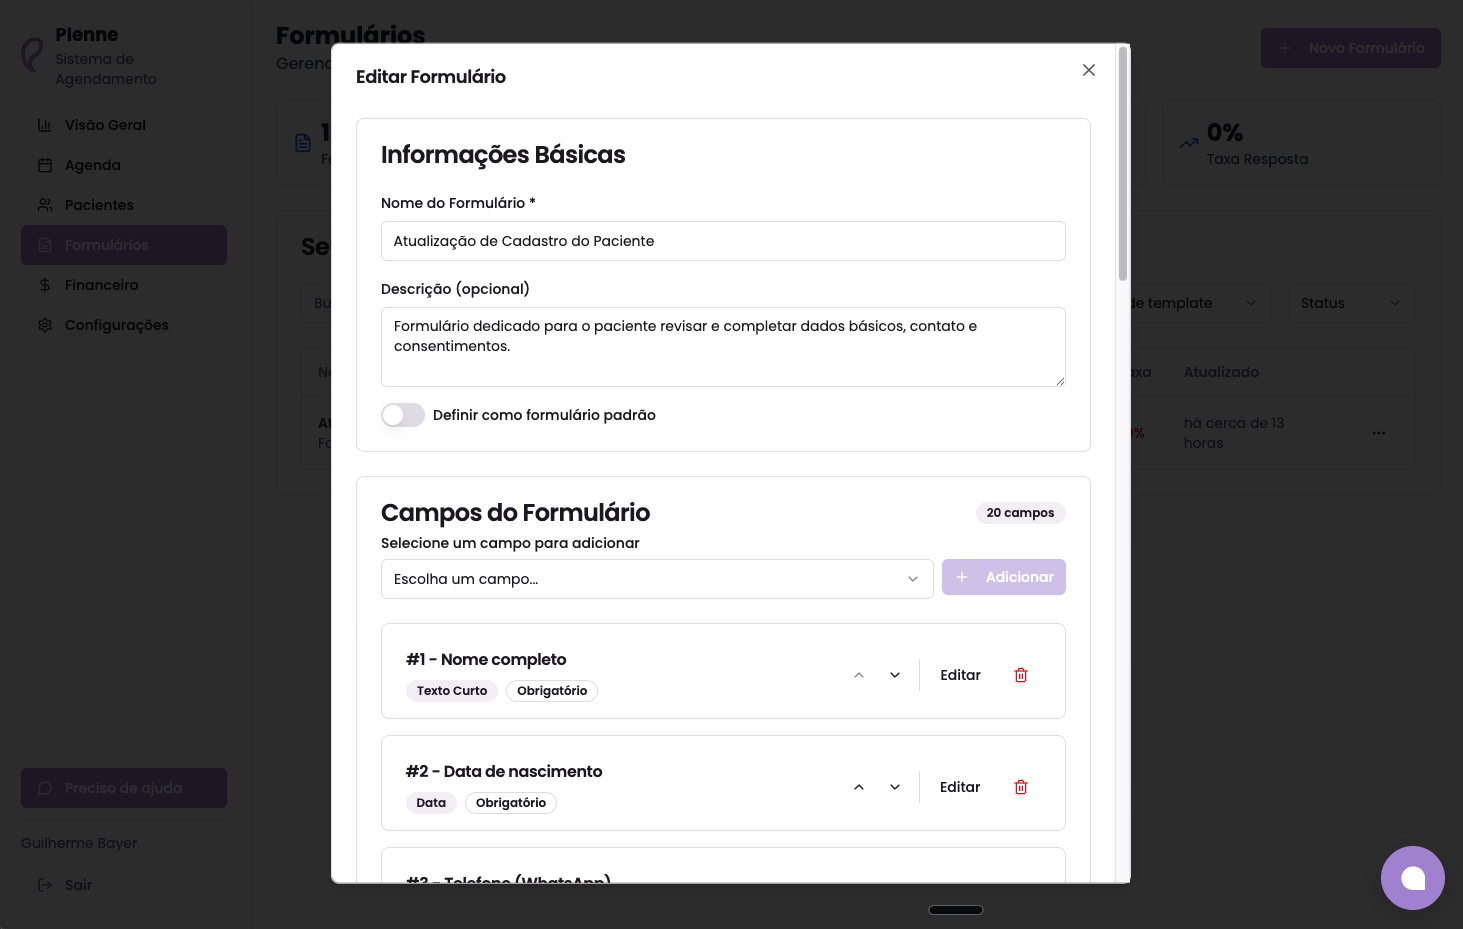This screenshot has width=1463, height=929.
Task: Open Financeiro section in sidebar
Action: click(x=101, y=285)
